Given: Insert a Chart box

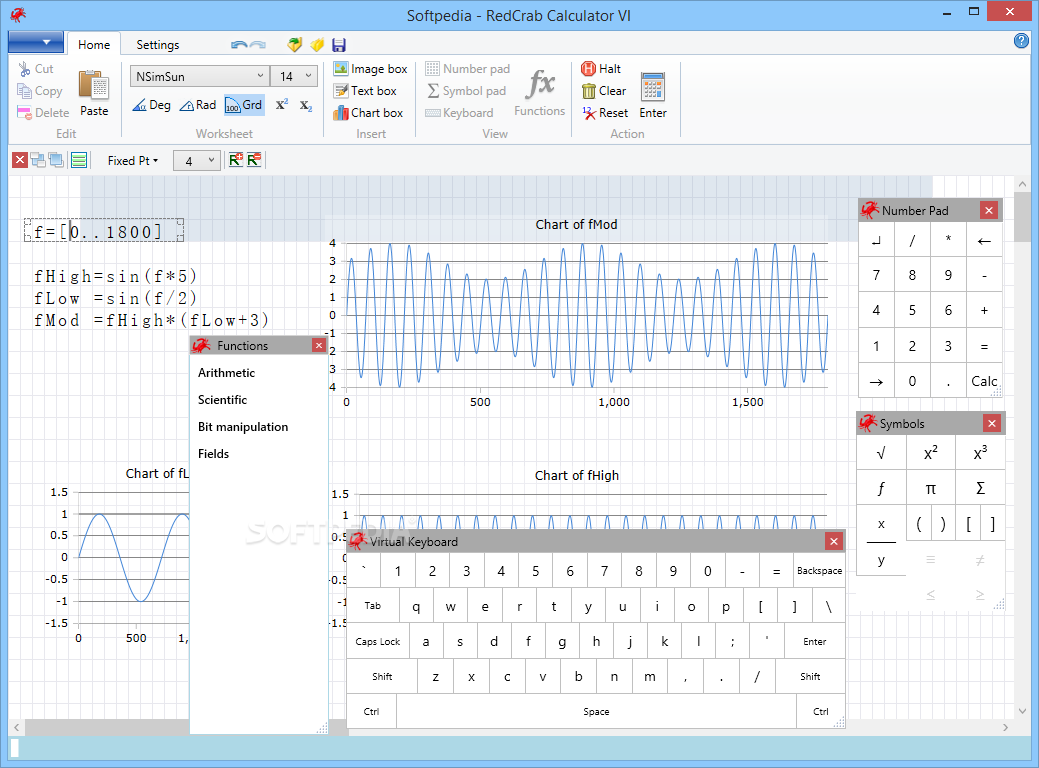Looking at the screenshot, I should 368,113.
